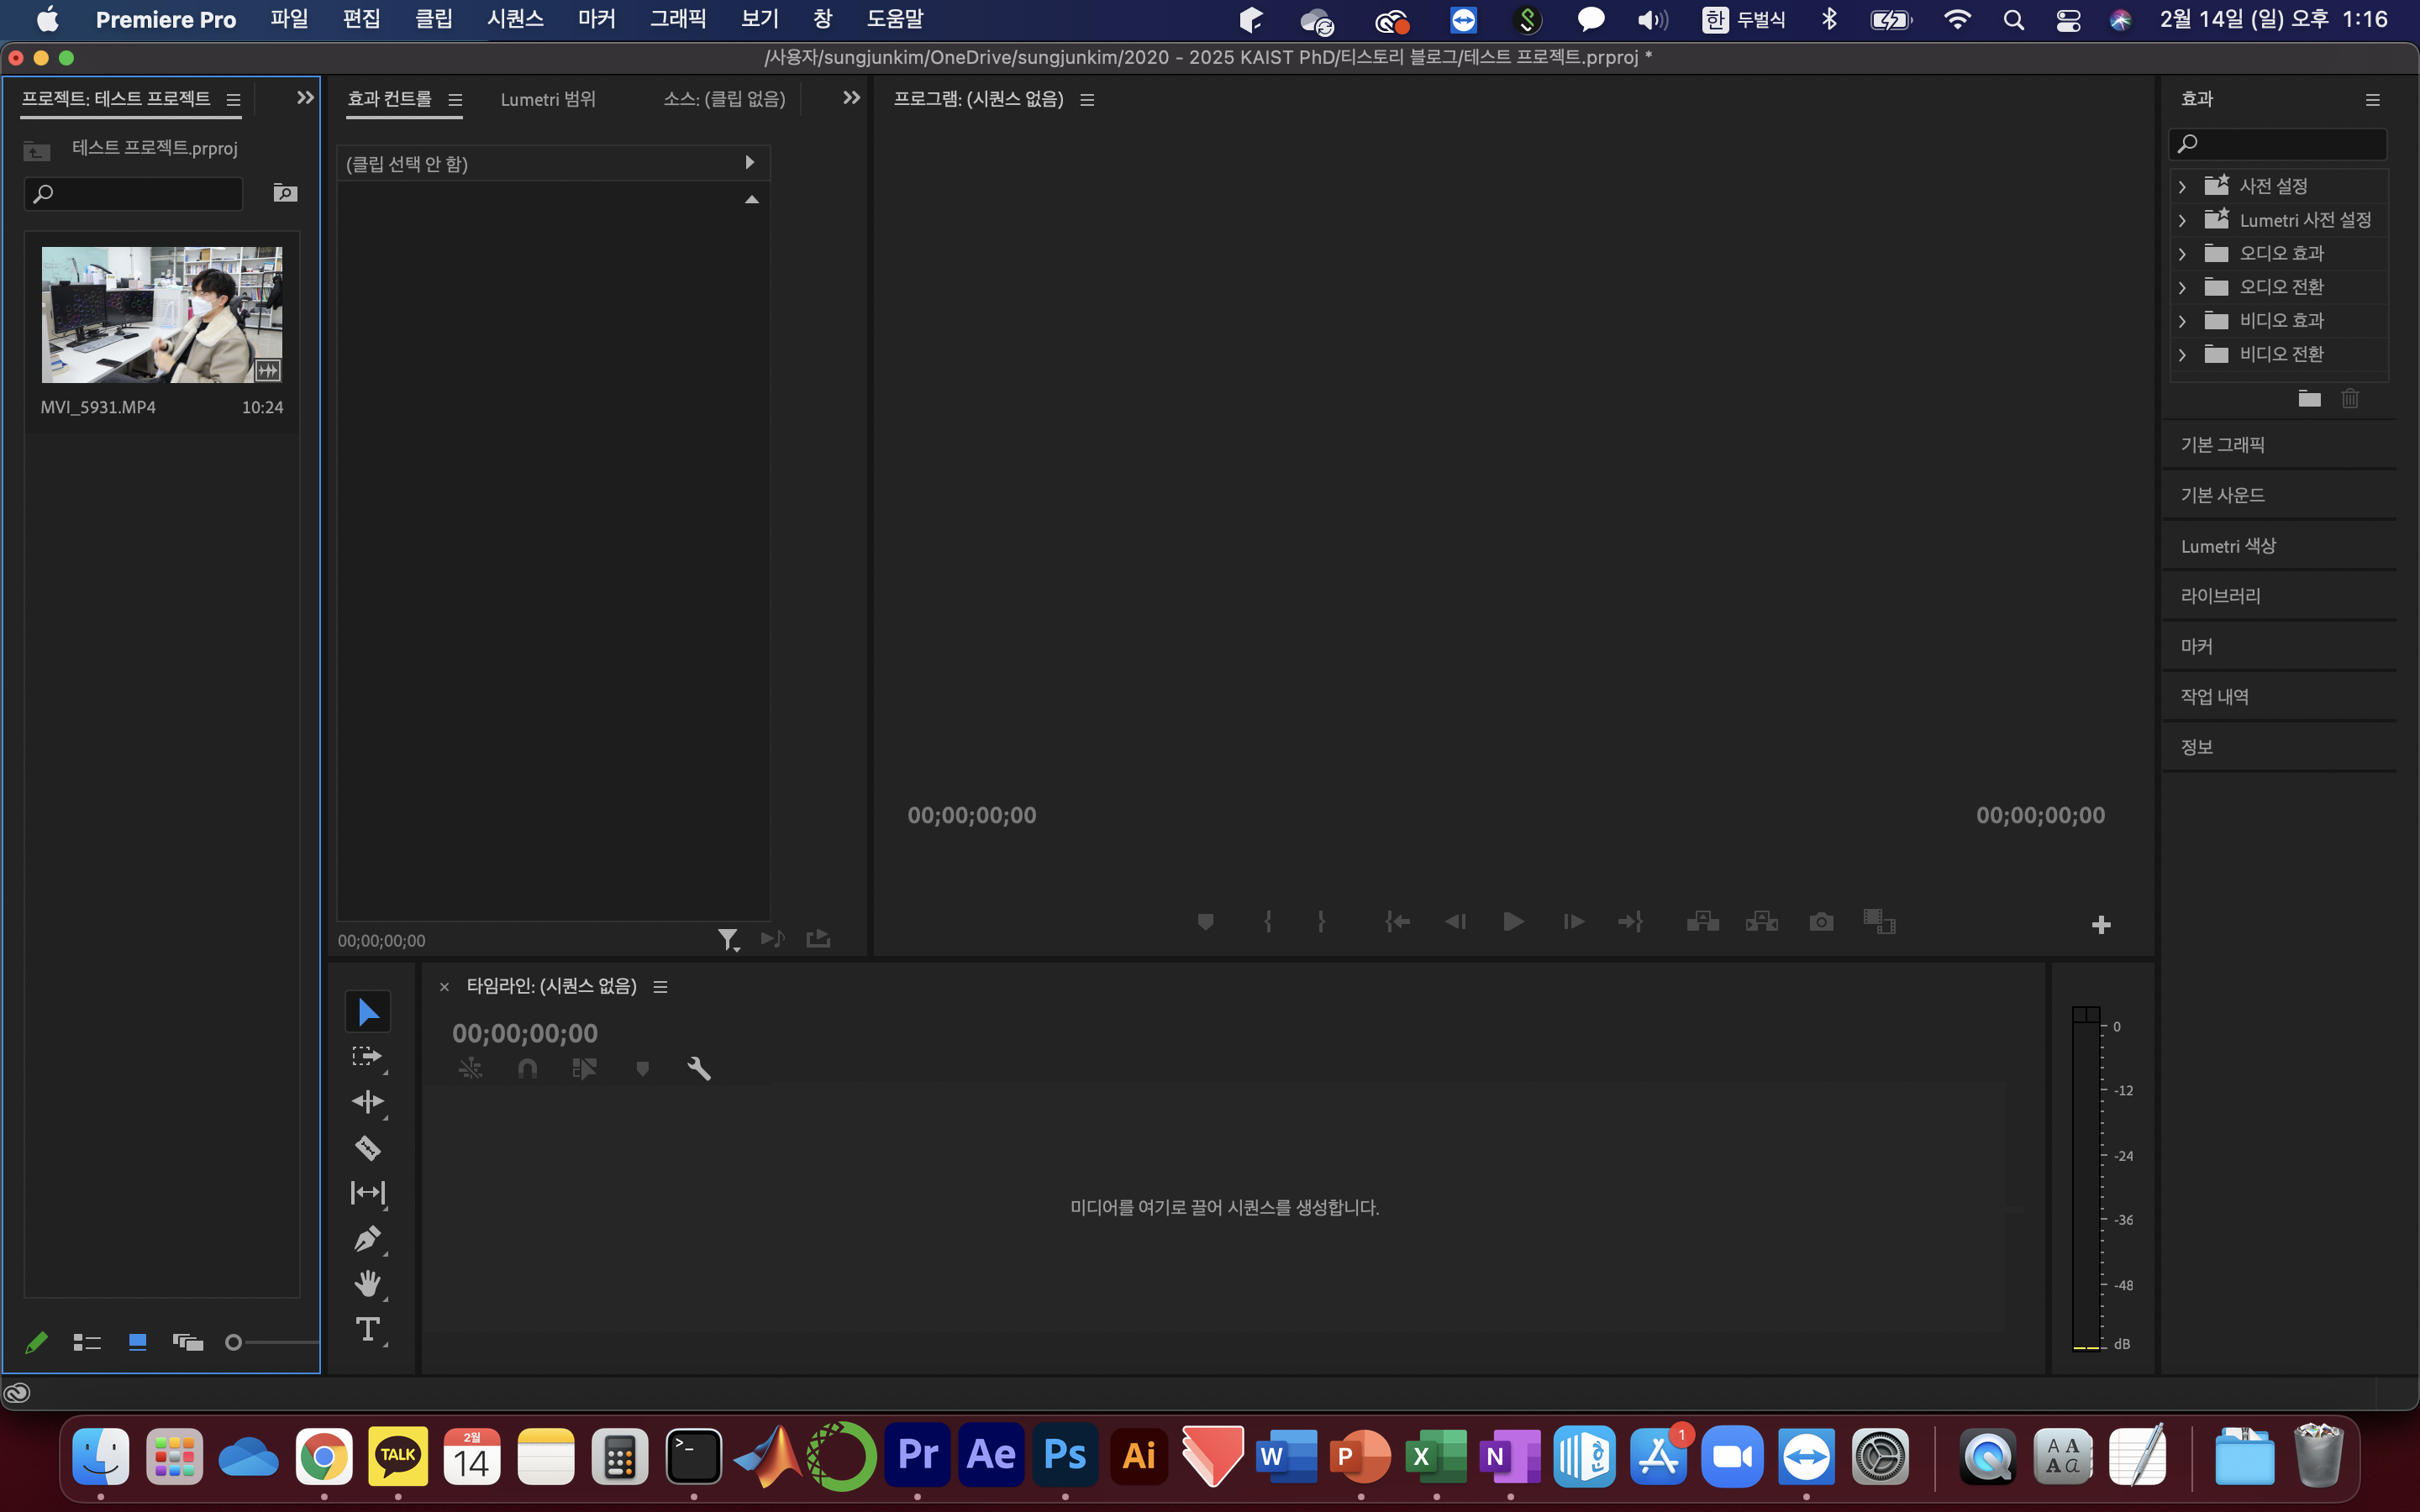Expand the 비디오 효과 folder
Image resolution: width=2420 pixels, height=1512 pixels.
coord(2182,321)
